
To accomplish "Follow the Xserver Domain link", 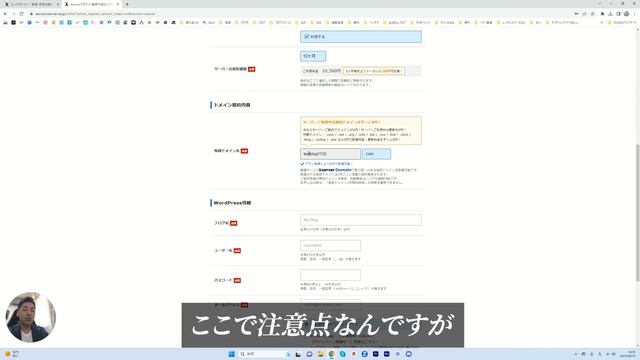I will (x=335, y=170).
